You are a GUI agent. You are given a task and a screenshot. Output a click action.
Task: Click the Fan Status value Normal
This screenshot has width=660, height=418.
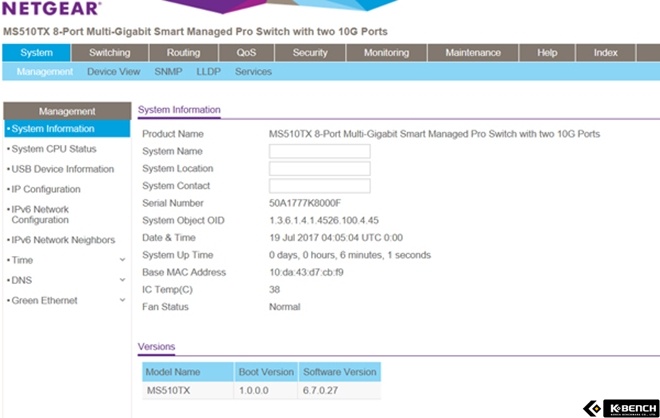tap(285, 307)
